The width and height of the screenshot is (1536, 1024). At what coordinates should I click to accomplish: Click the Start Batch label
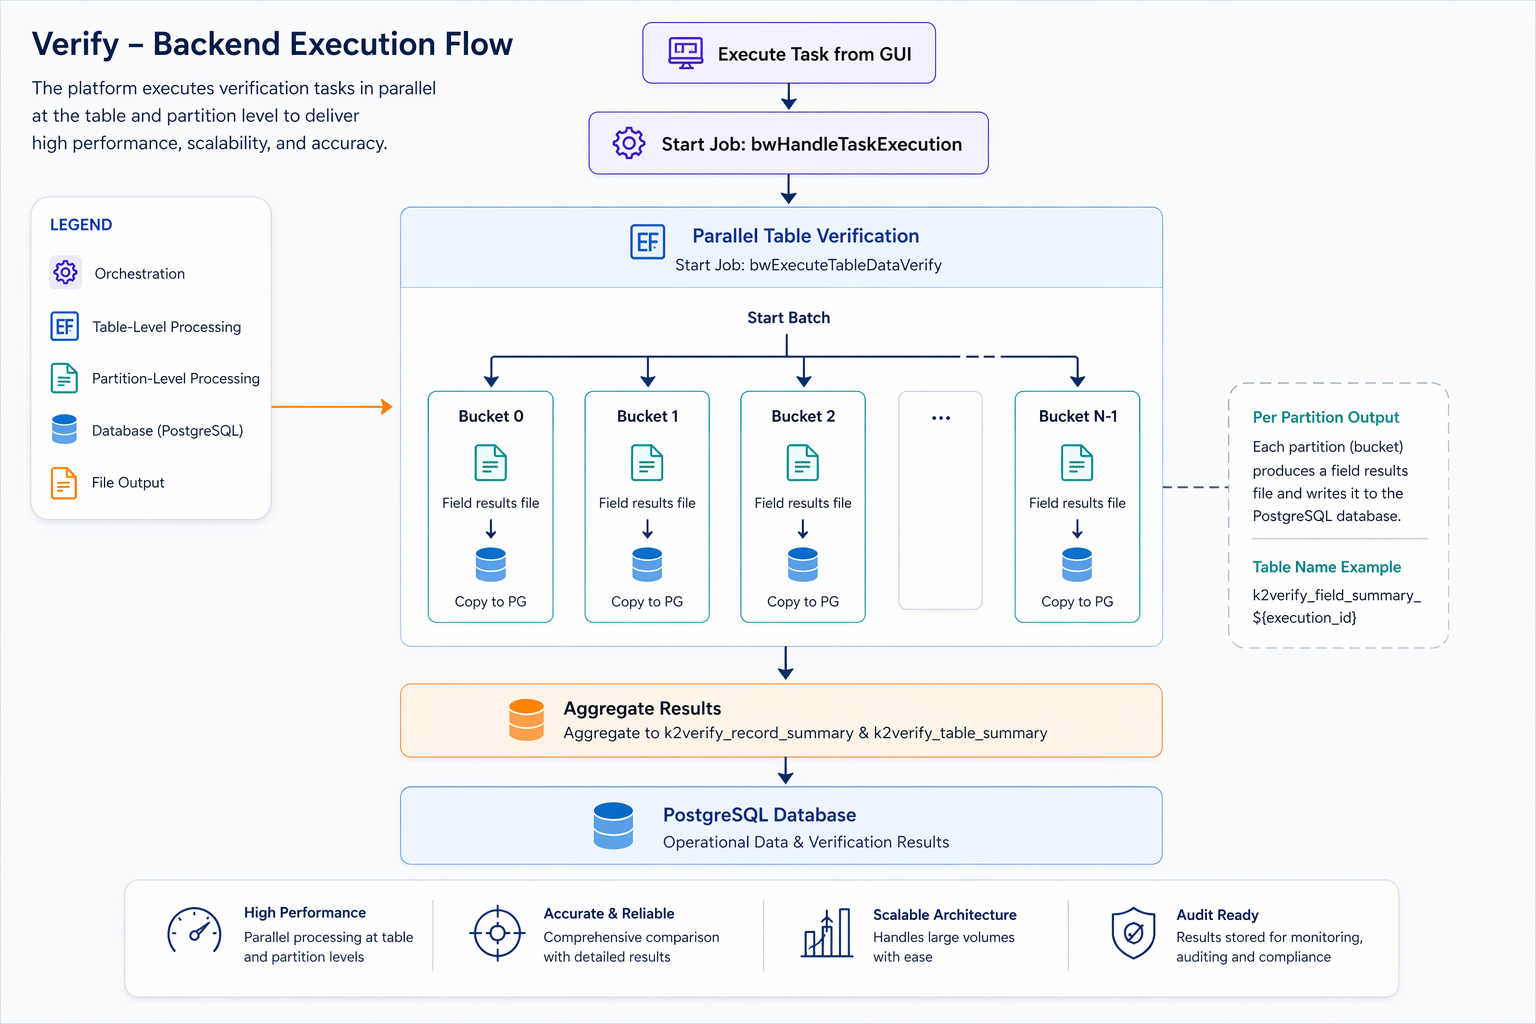tap(789, 318)
